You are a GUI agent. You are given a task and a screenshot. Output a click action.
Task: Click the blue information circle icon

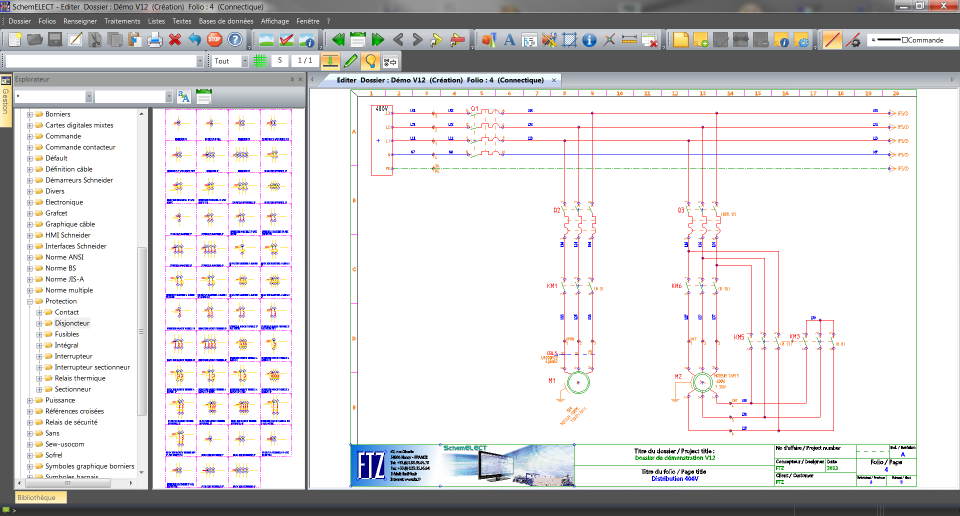coord(589,40)
